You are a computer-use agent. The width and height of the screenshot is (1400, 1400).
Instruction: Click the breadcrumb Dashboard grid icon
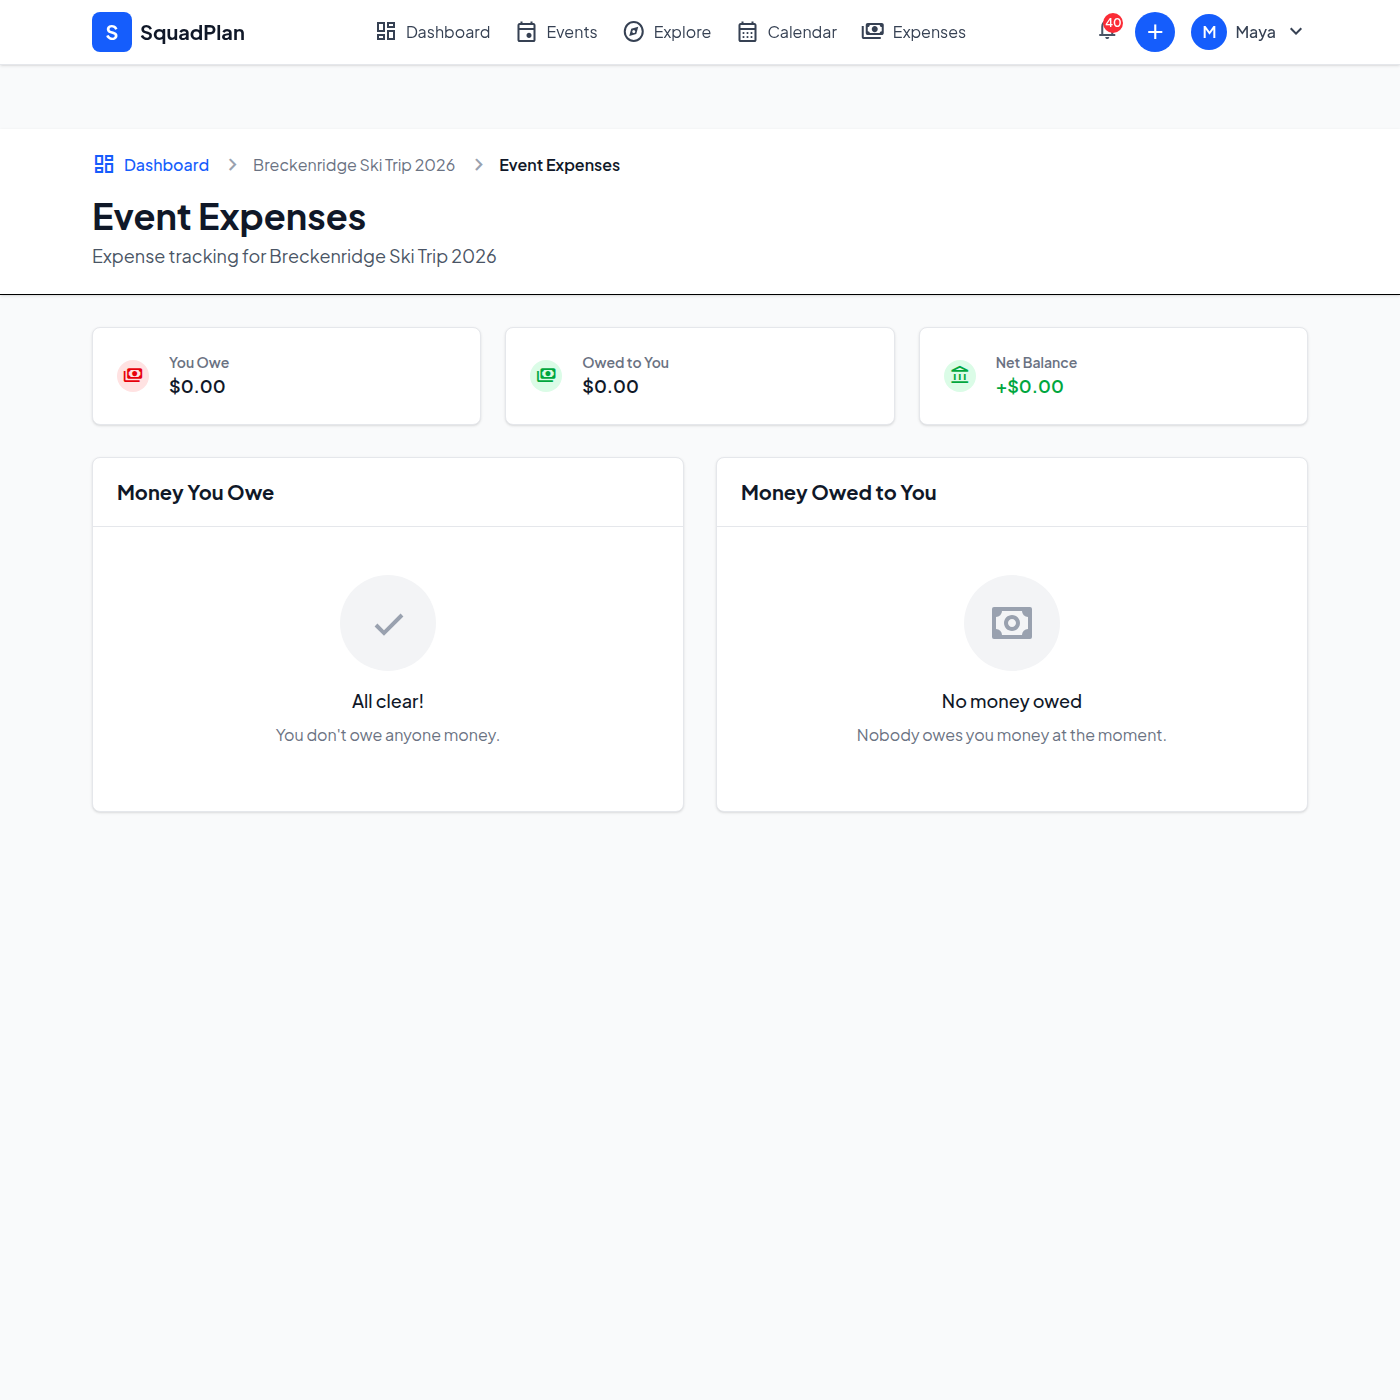(x=104, y=164)
